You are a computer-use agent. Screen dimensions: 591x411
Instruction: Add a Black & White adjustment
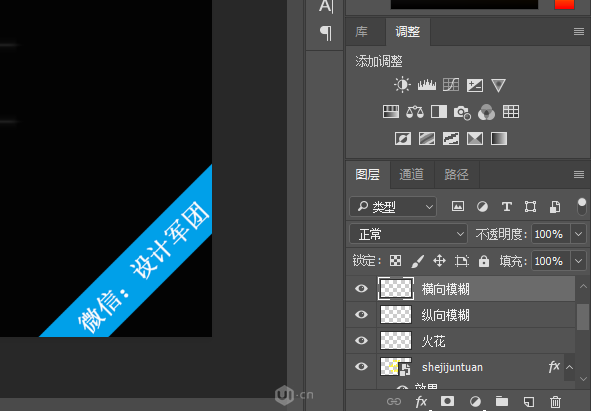pos(439,112)
